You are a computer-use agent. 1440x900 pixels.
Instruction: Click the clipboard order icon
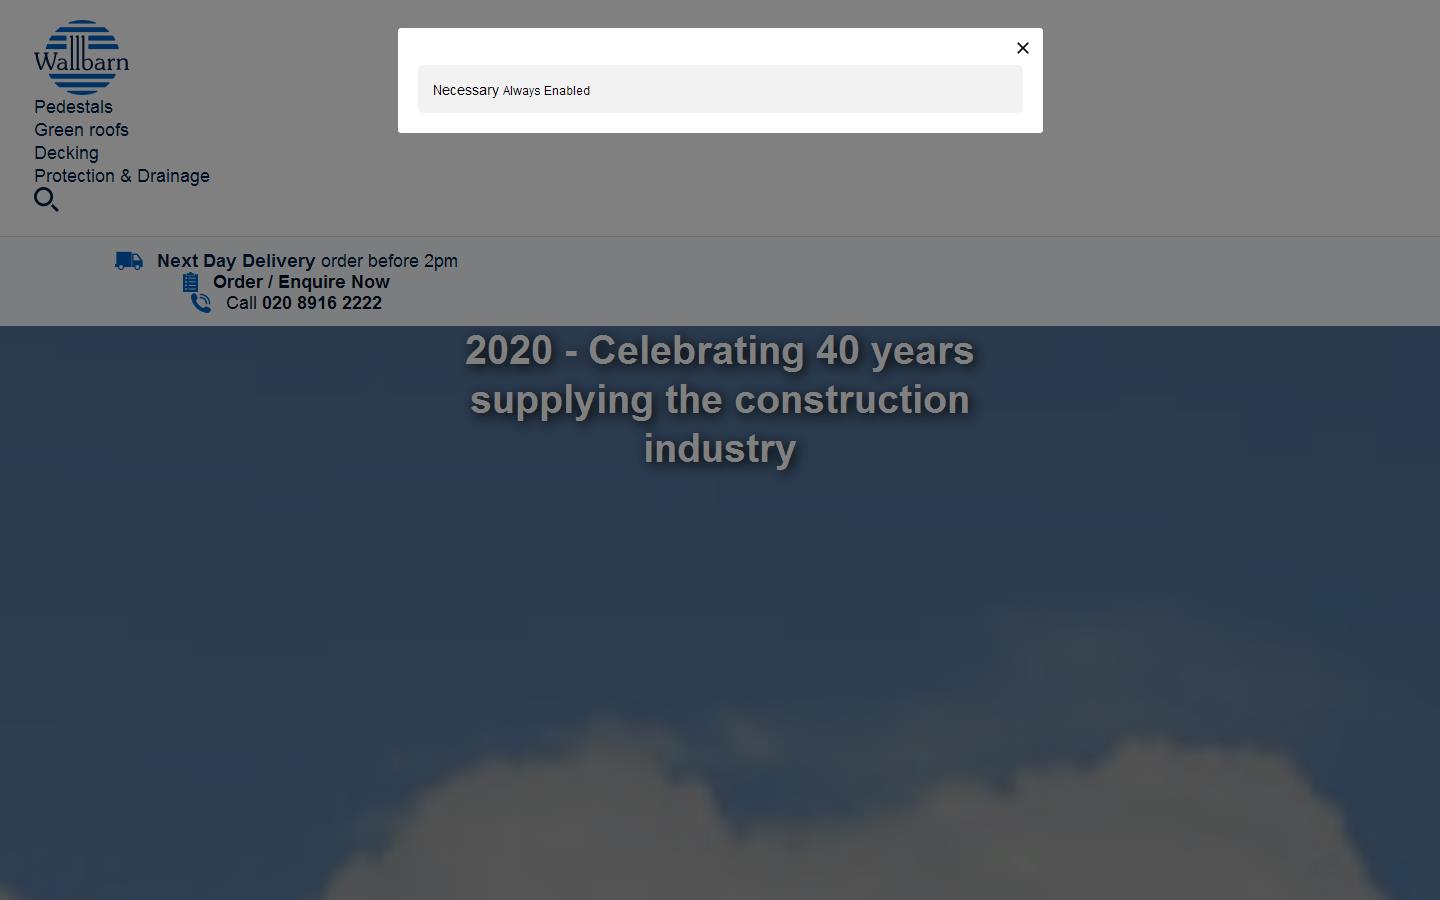[x=191, y=283]
